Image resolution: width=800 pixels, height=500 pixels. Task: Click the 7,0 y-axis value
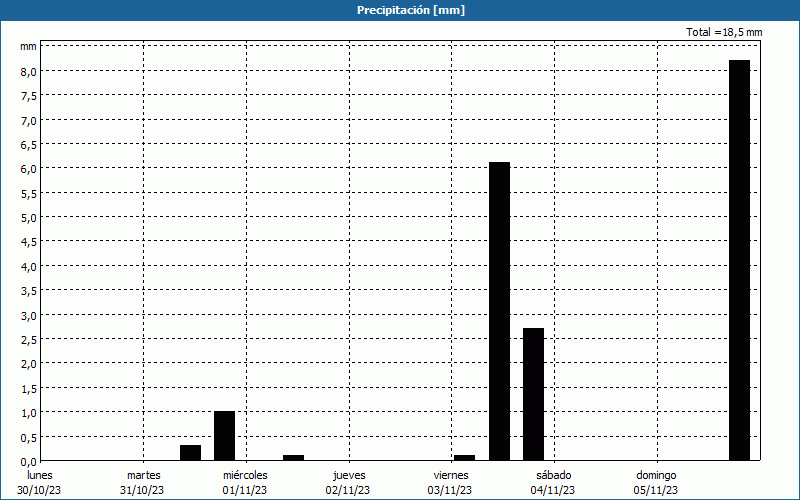pyautogui.click(x=29, y=121)
